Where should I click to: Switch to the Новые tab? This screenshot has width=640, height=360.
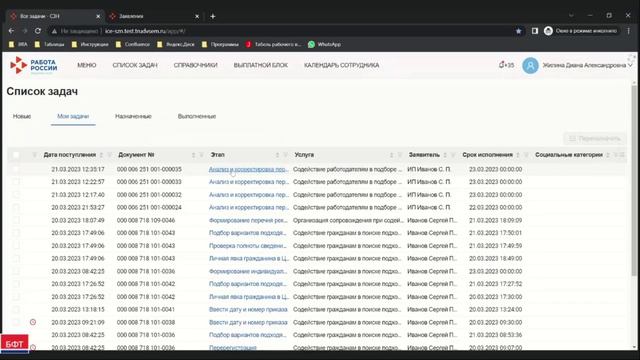click(22, 116)
